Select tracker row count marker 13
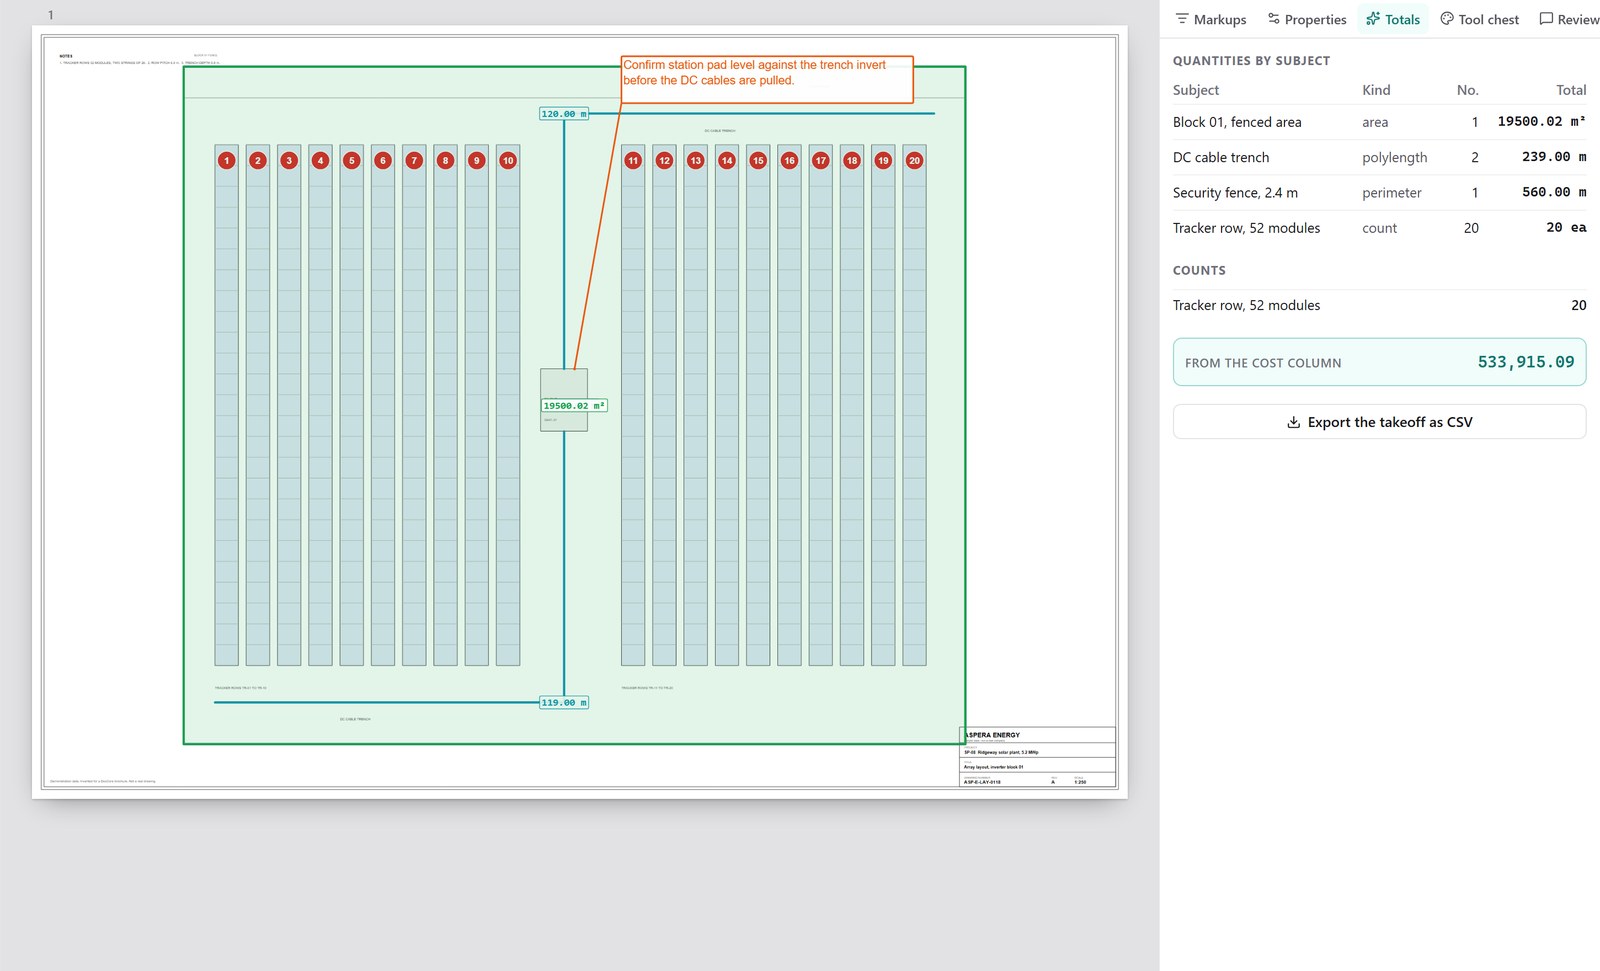This screenshot has height=971, width=1600. [x=696, y=160]
